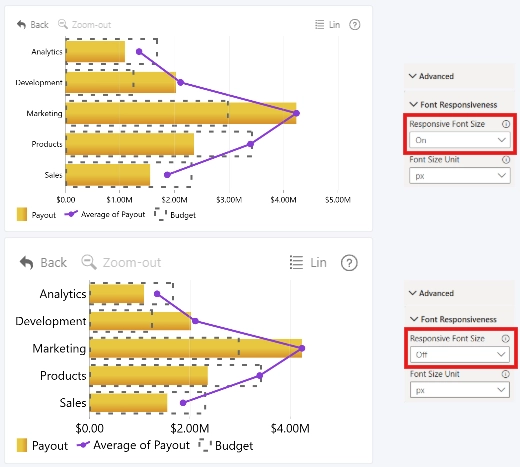520x467 pixels.
Task: Select Analytics payout bar in top chart
Action: point(95,51)
